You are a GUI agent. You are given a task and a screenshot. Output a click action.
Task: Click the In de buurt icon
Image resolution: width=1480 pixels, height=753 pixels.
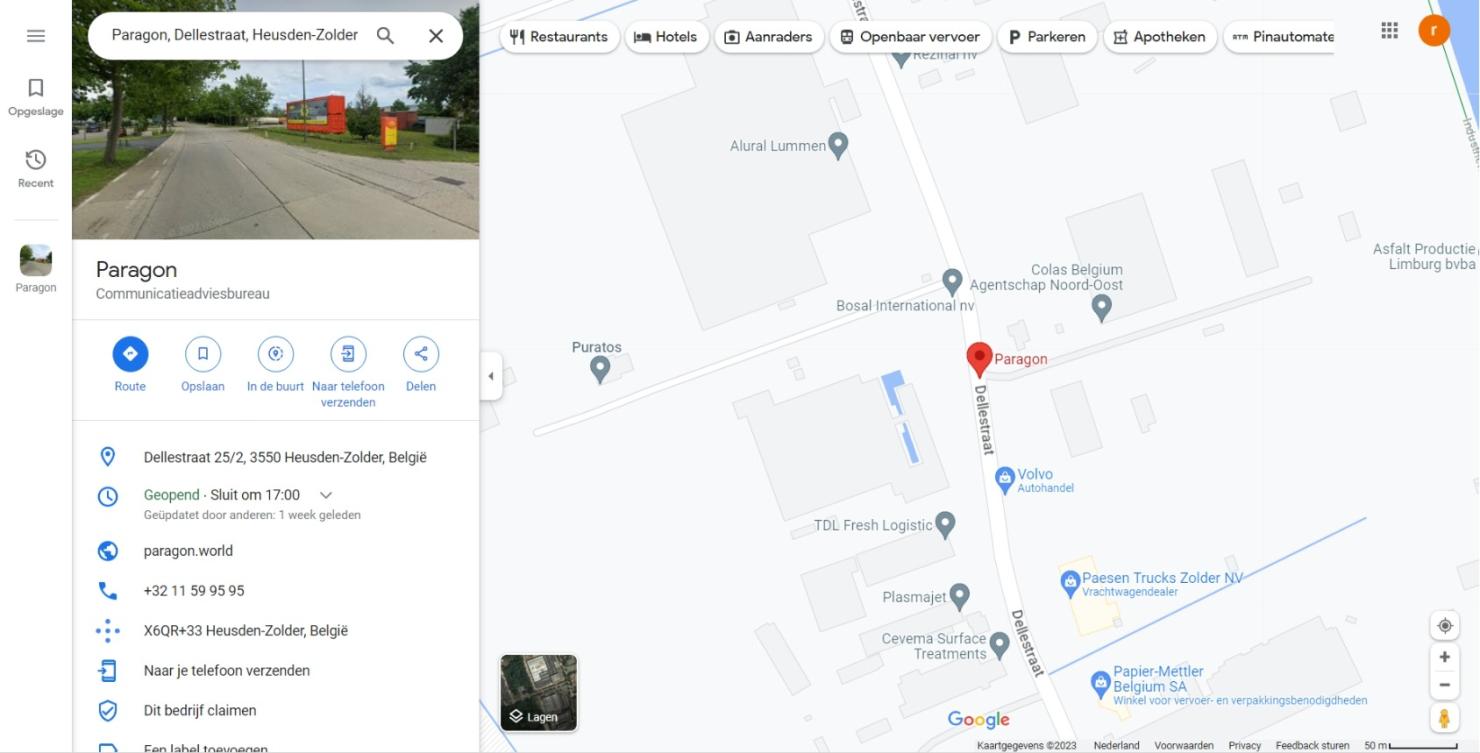click(276, 354)
